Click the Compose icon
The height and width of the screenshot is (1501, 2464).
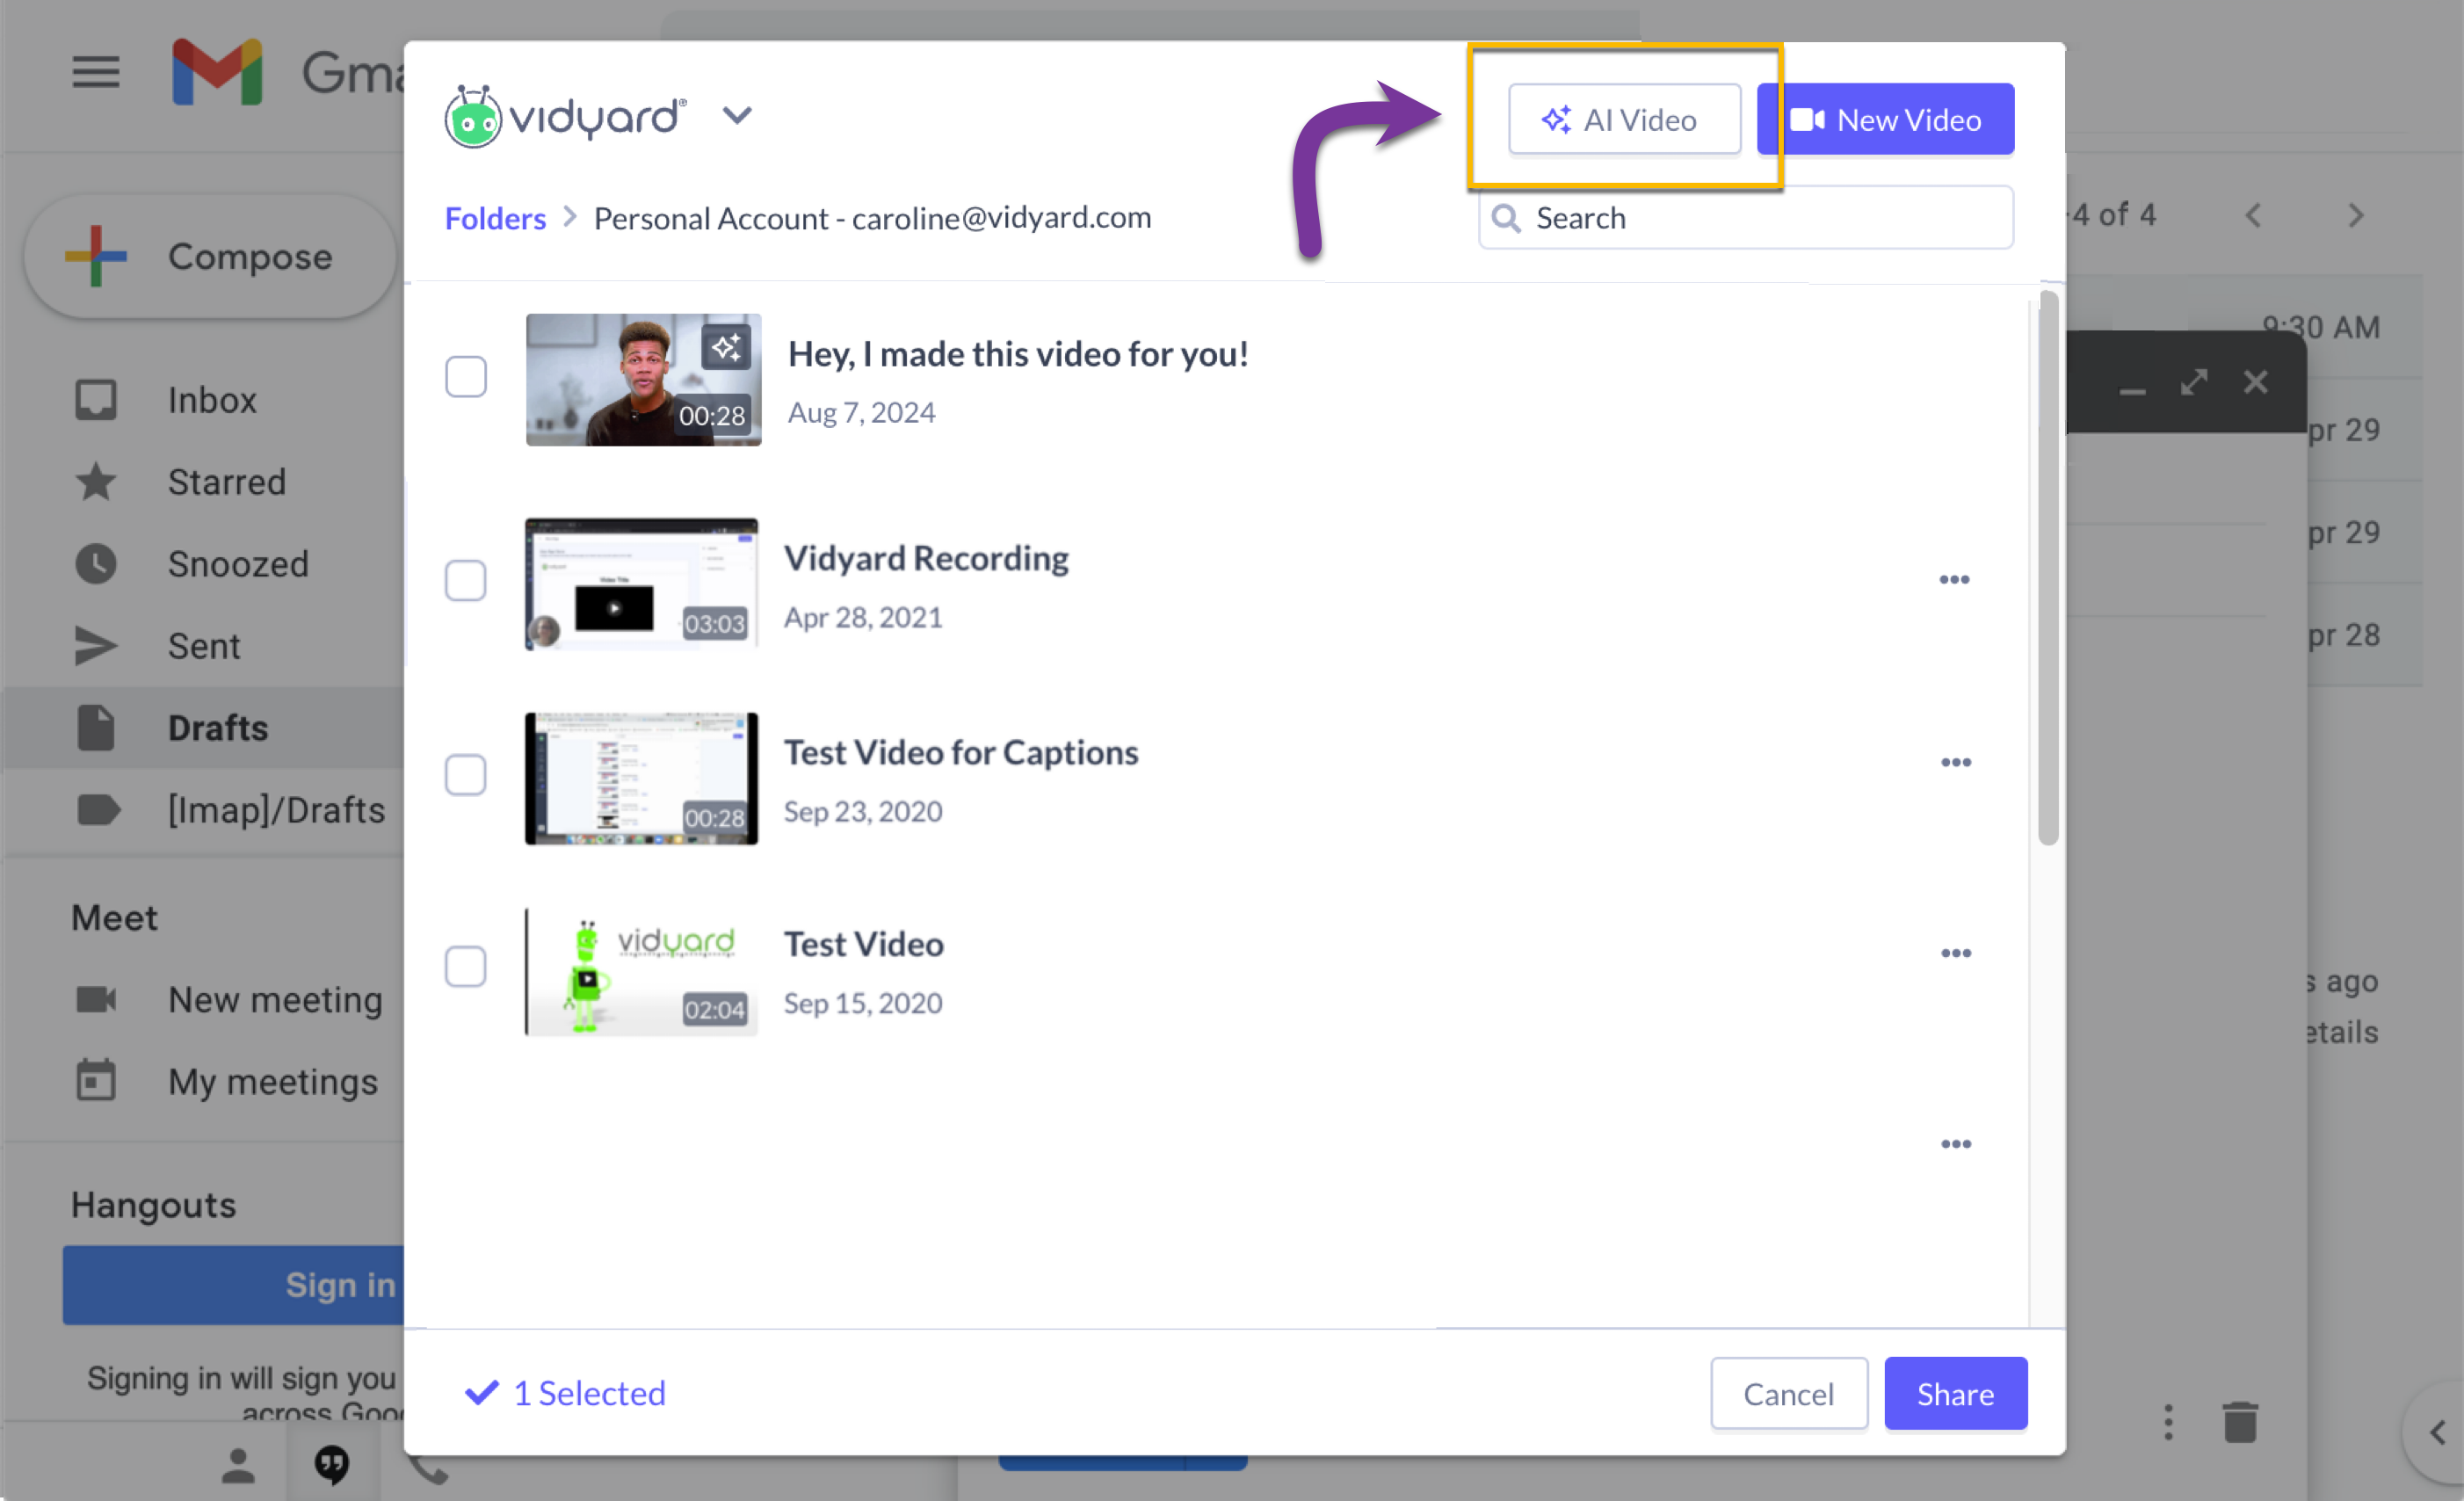click(93, 256)
